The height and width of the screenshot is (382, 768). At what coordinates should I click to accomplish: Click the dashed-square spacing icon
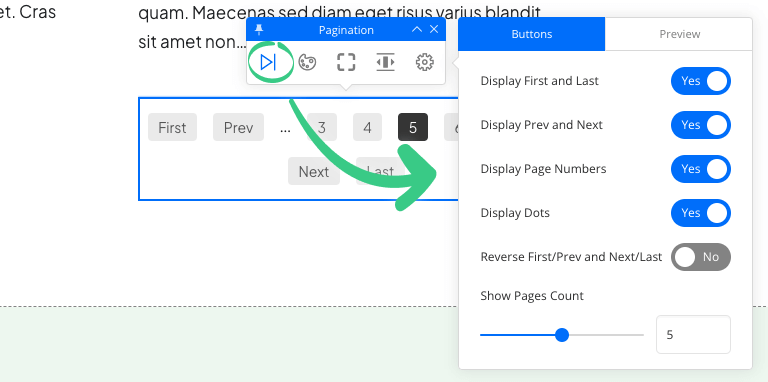(x=346, y=62)
